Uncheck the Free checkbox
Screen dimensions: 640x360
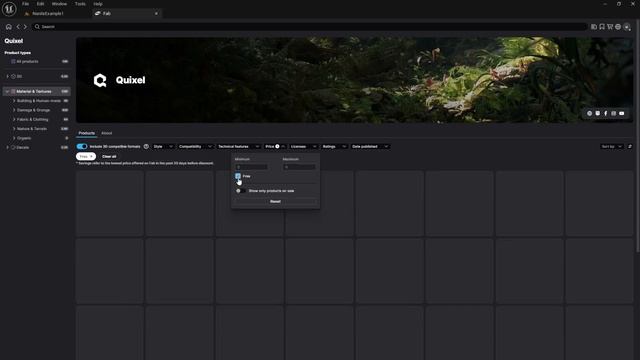[x=238, y=176]
